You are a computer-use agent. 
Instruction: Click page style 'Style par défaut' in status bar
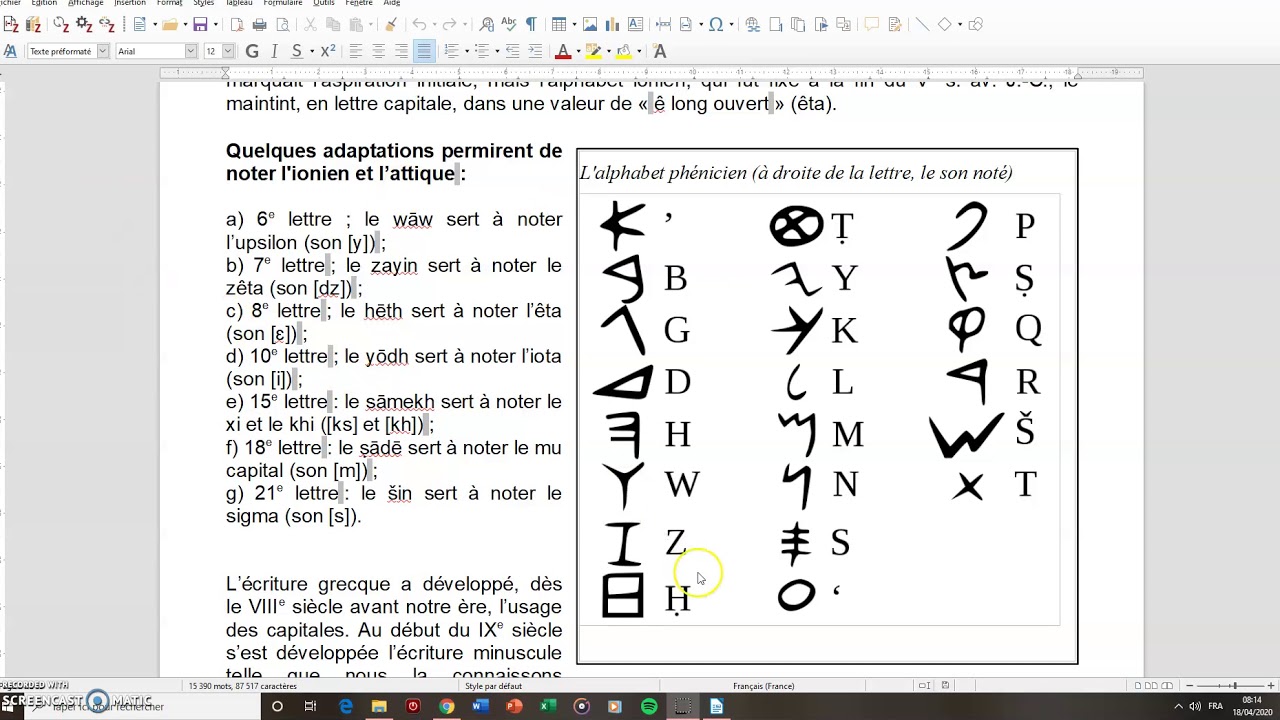(493, 686)
